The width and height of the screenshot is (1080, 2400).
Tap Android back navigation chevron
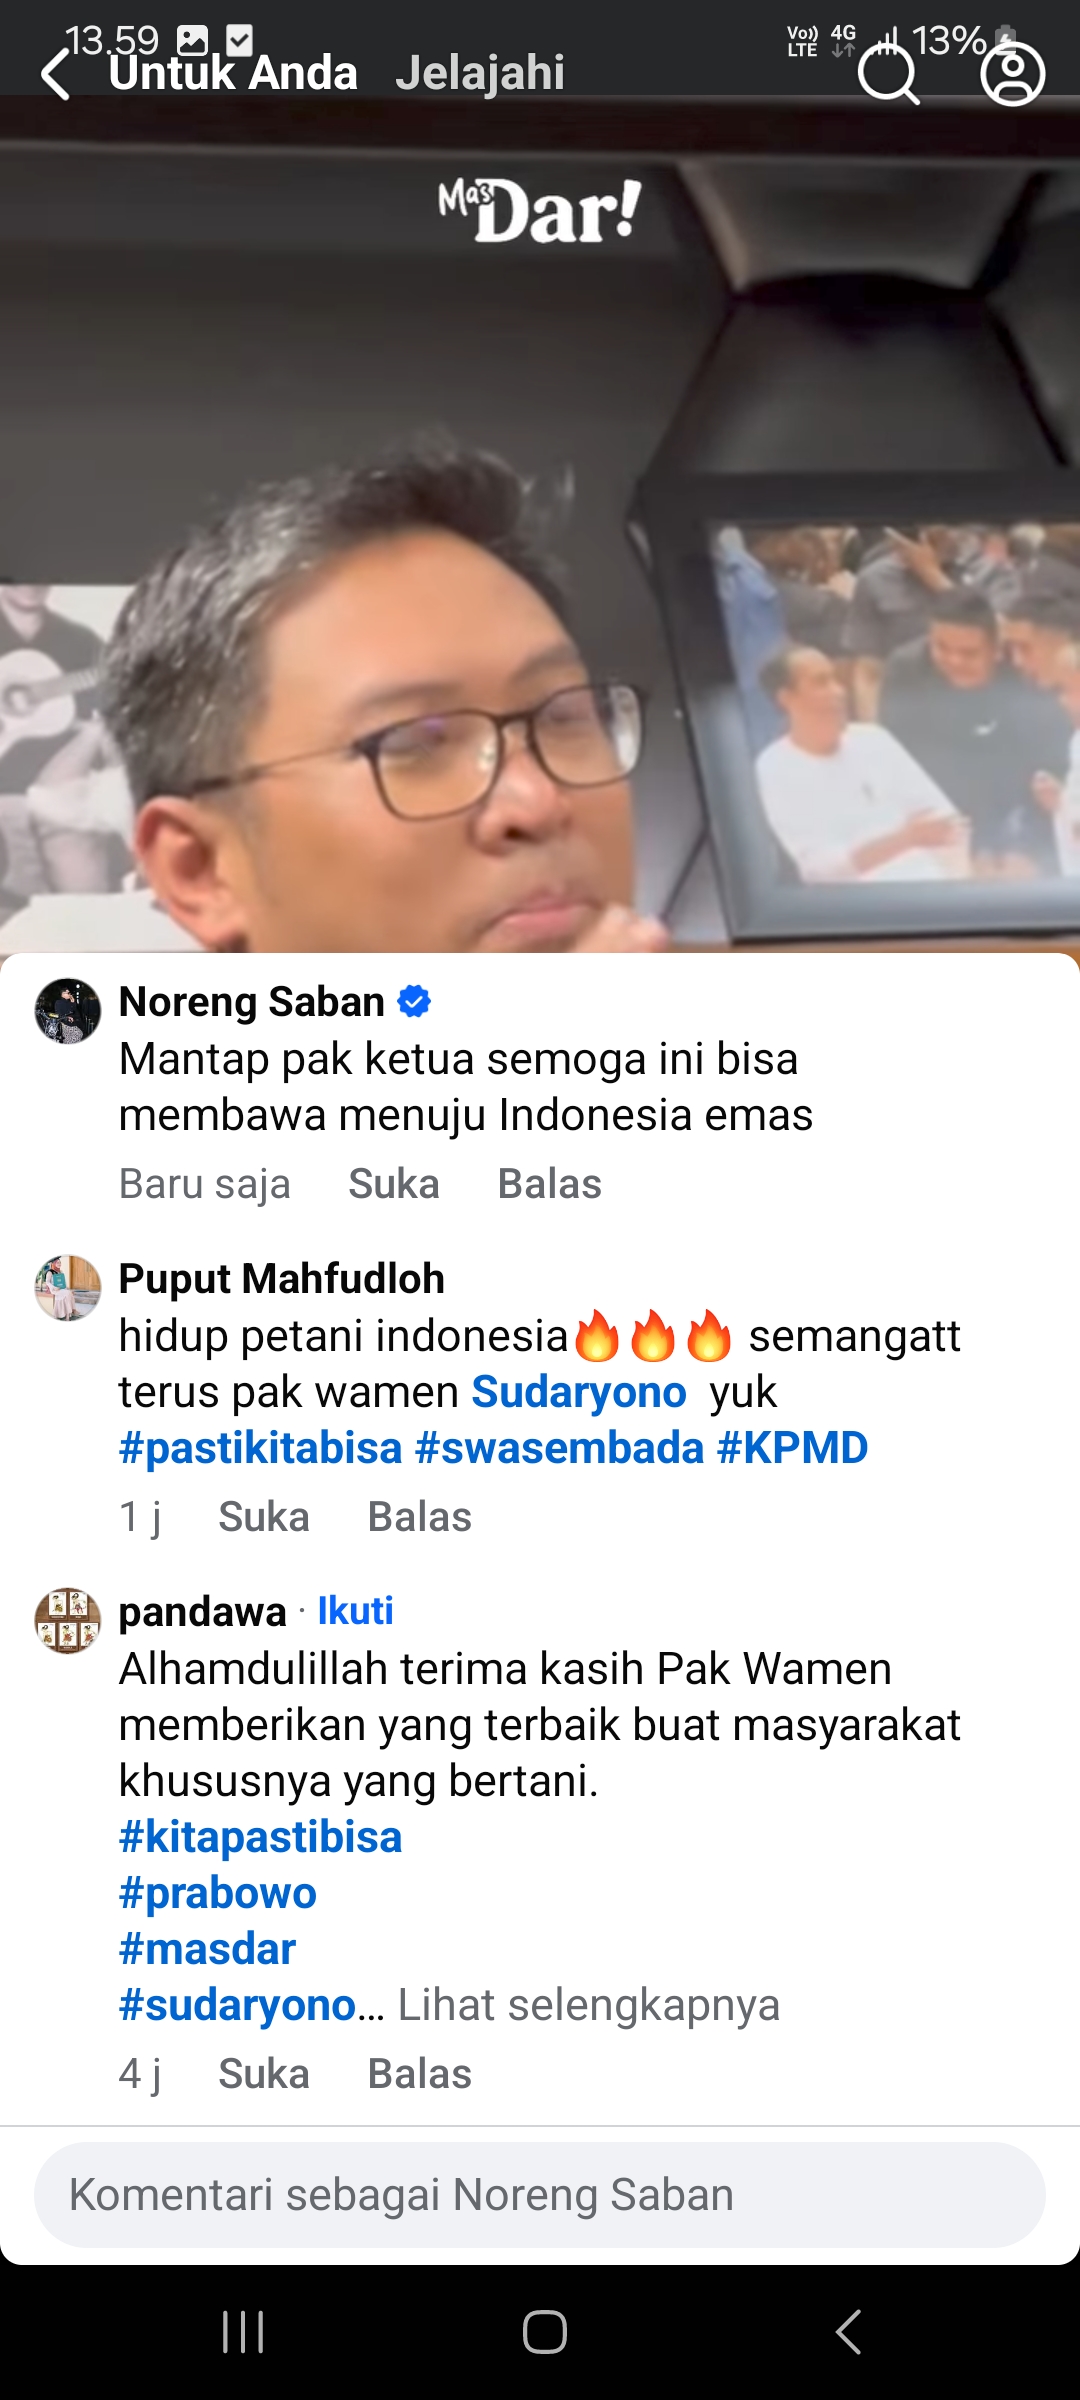[848, 2332]
